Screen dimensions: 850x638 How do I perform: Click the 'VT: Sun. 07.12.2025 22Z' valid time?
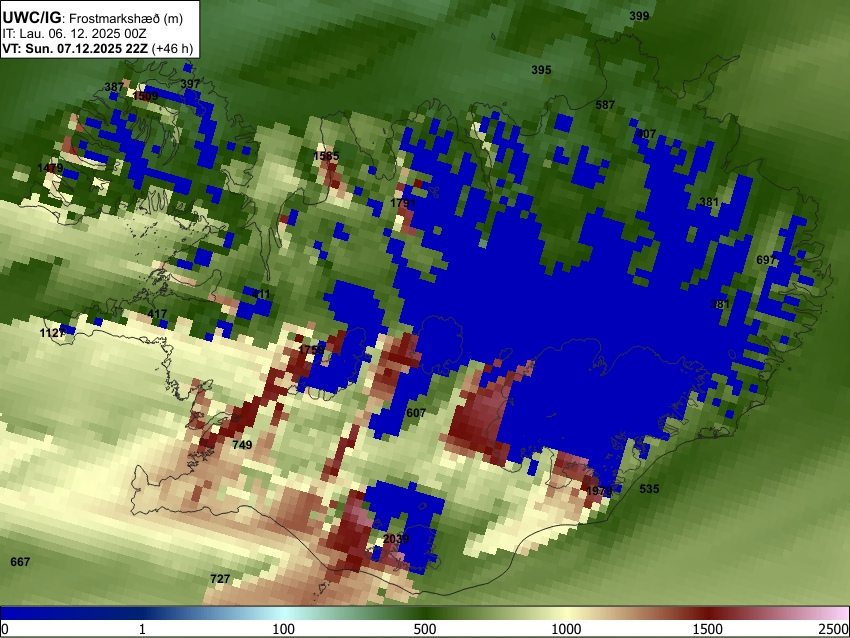click(x=75, y=48)
